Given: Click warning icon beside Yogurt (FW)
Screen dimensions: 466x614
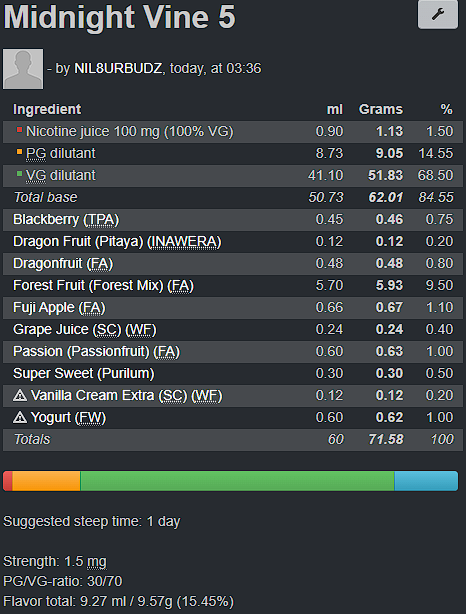Looking at the screenshot, I should tap(20, 417).
